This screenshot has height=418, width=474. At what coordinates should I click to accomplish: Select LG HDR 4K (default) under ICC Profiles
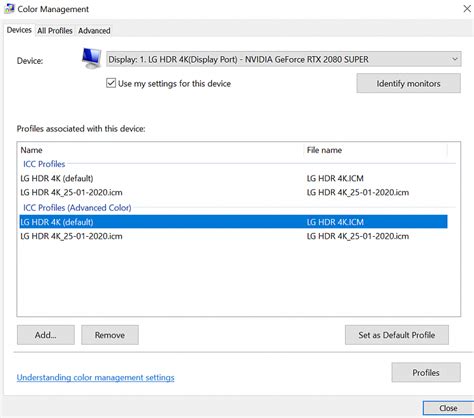click(x=233, y=178)
